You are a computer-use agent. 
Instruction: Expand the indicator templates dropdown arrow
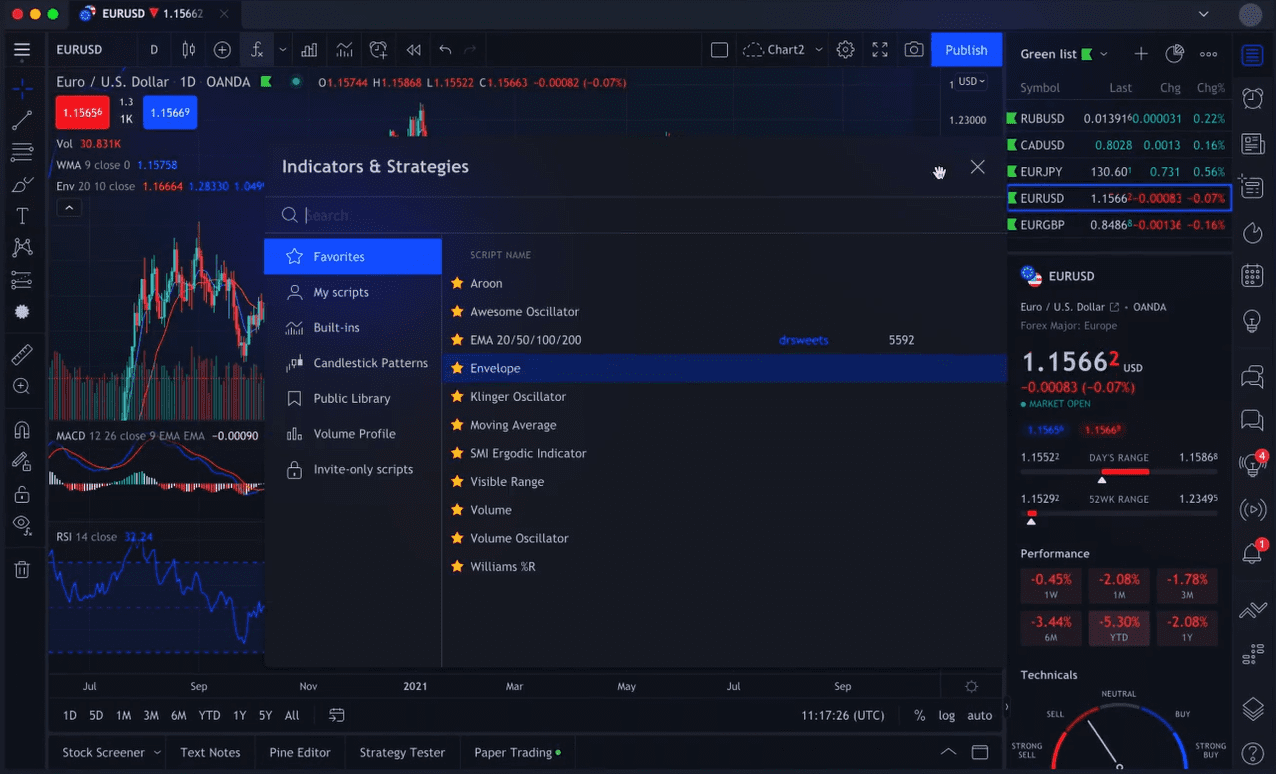(x=283, y=50)
